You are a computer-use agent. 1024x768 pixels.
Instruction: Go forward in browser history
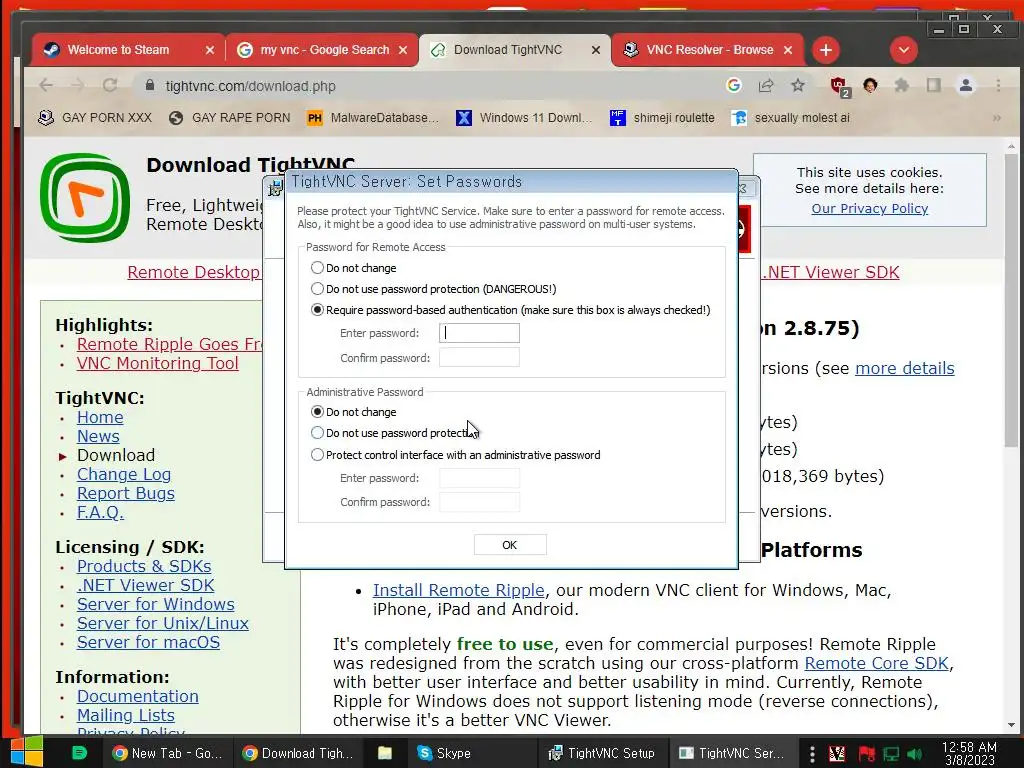coord(78,86)
